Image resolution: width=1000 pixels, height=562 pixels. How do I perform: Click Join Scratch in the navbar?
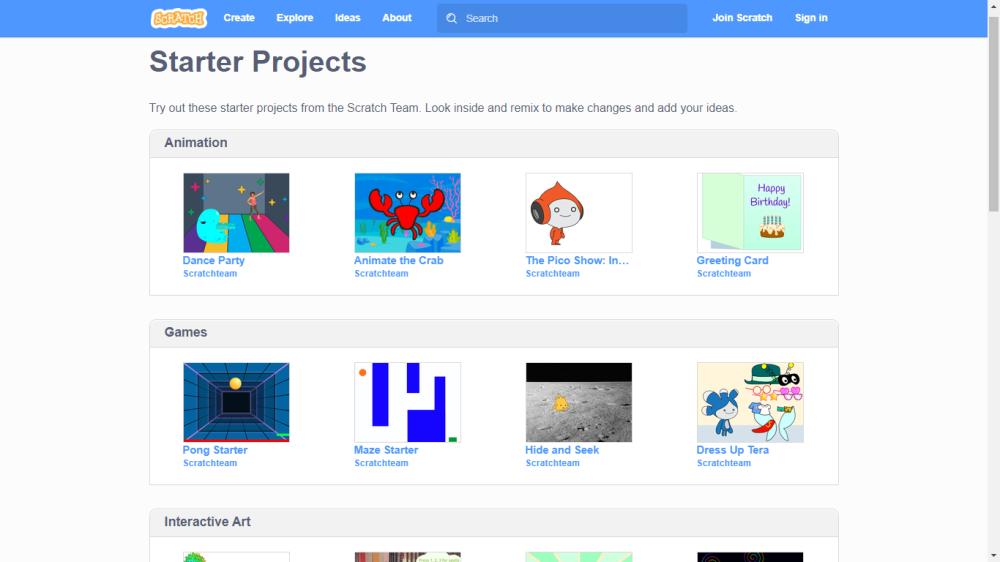tap(742, 18)
